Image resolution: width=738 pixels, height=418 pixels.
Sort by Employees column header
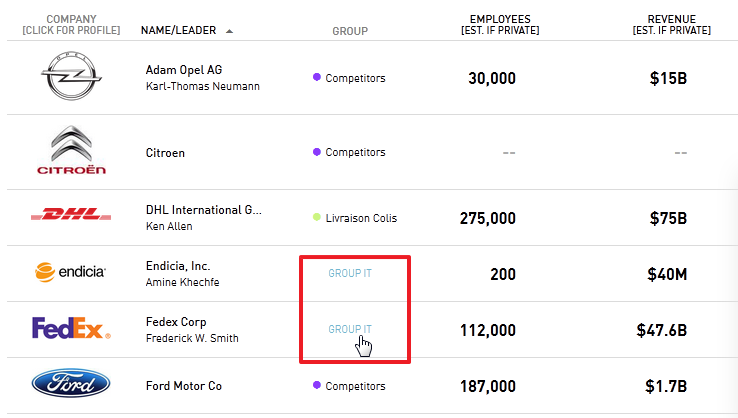500,24
